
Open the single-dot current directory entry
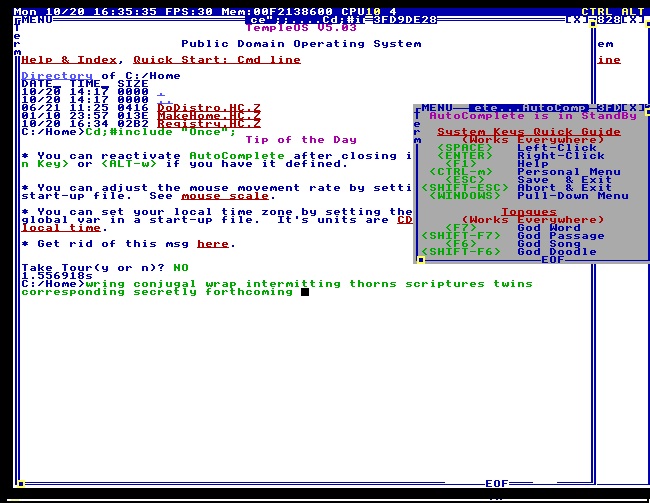161,92
